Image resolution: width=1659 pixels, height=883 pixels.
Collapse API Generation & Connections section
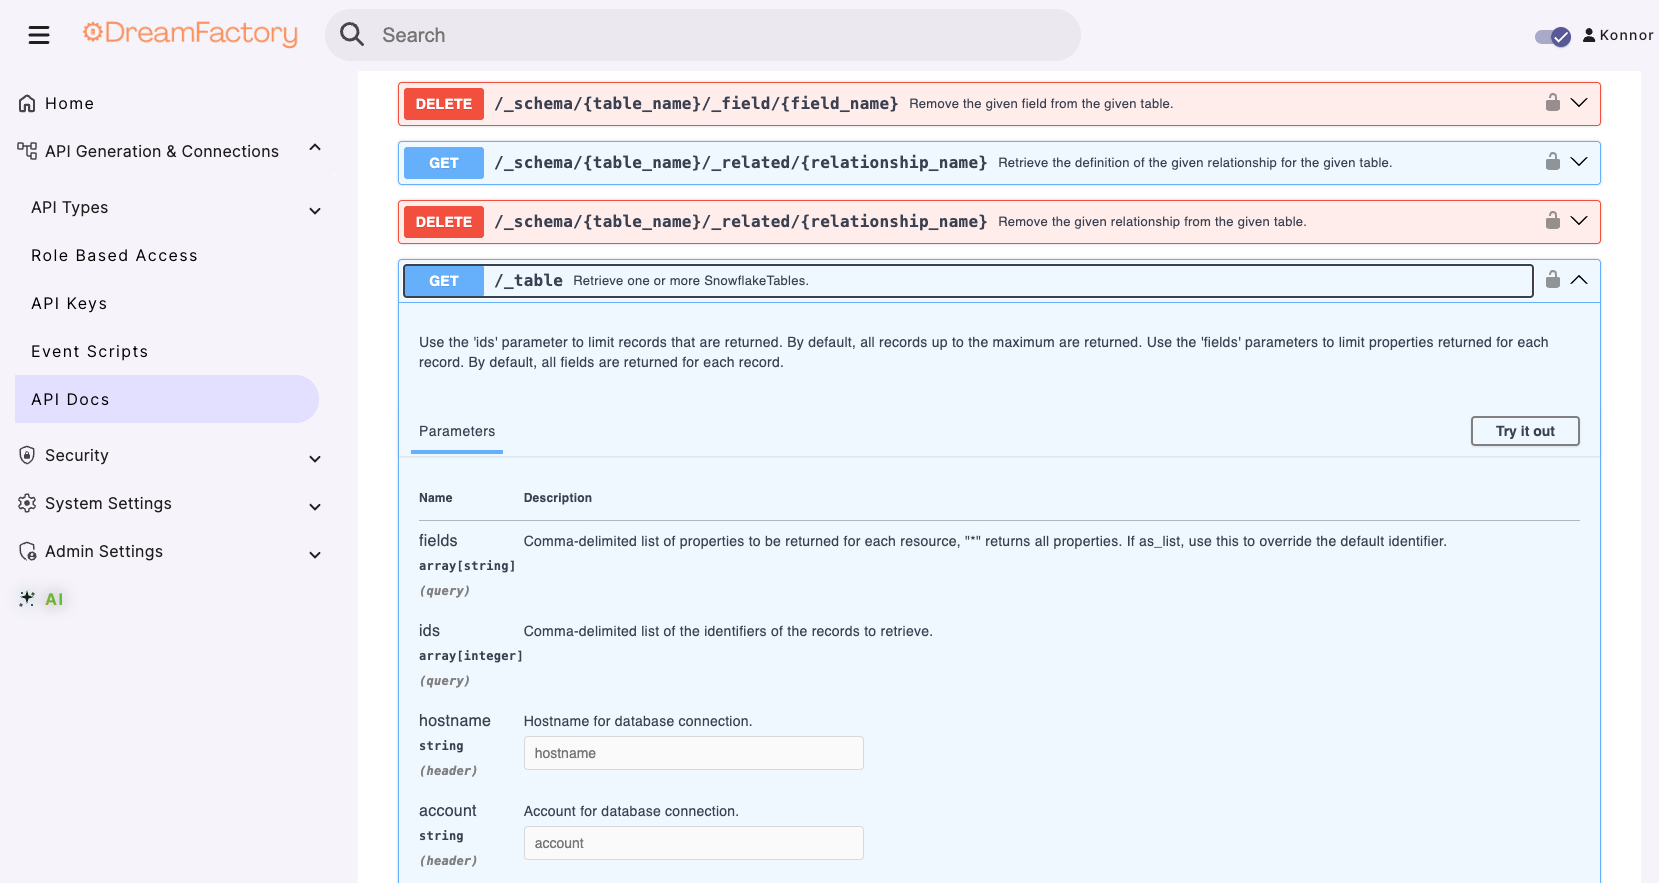[315, 148]
